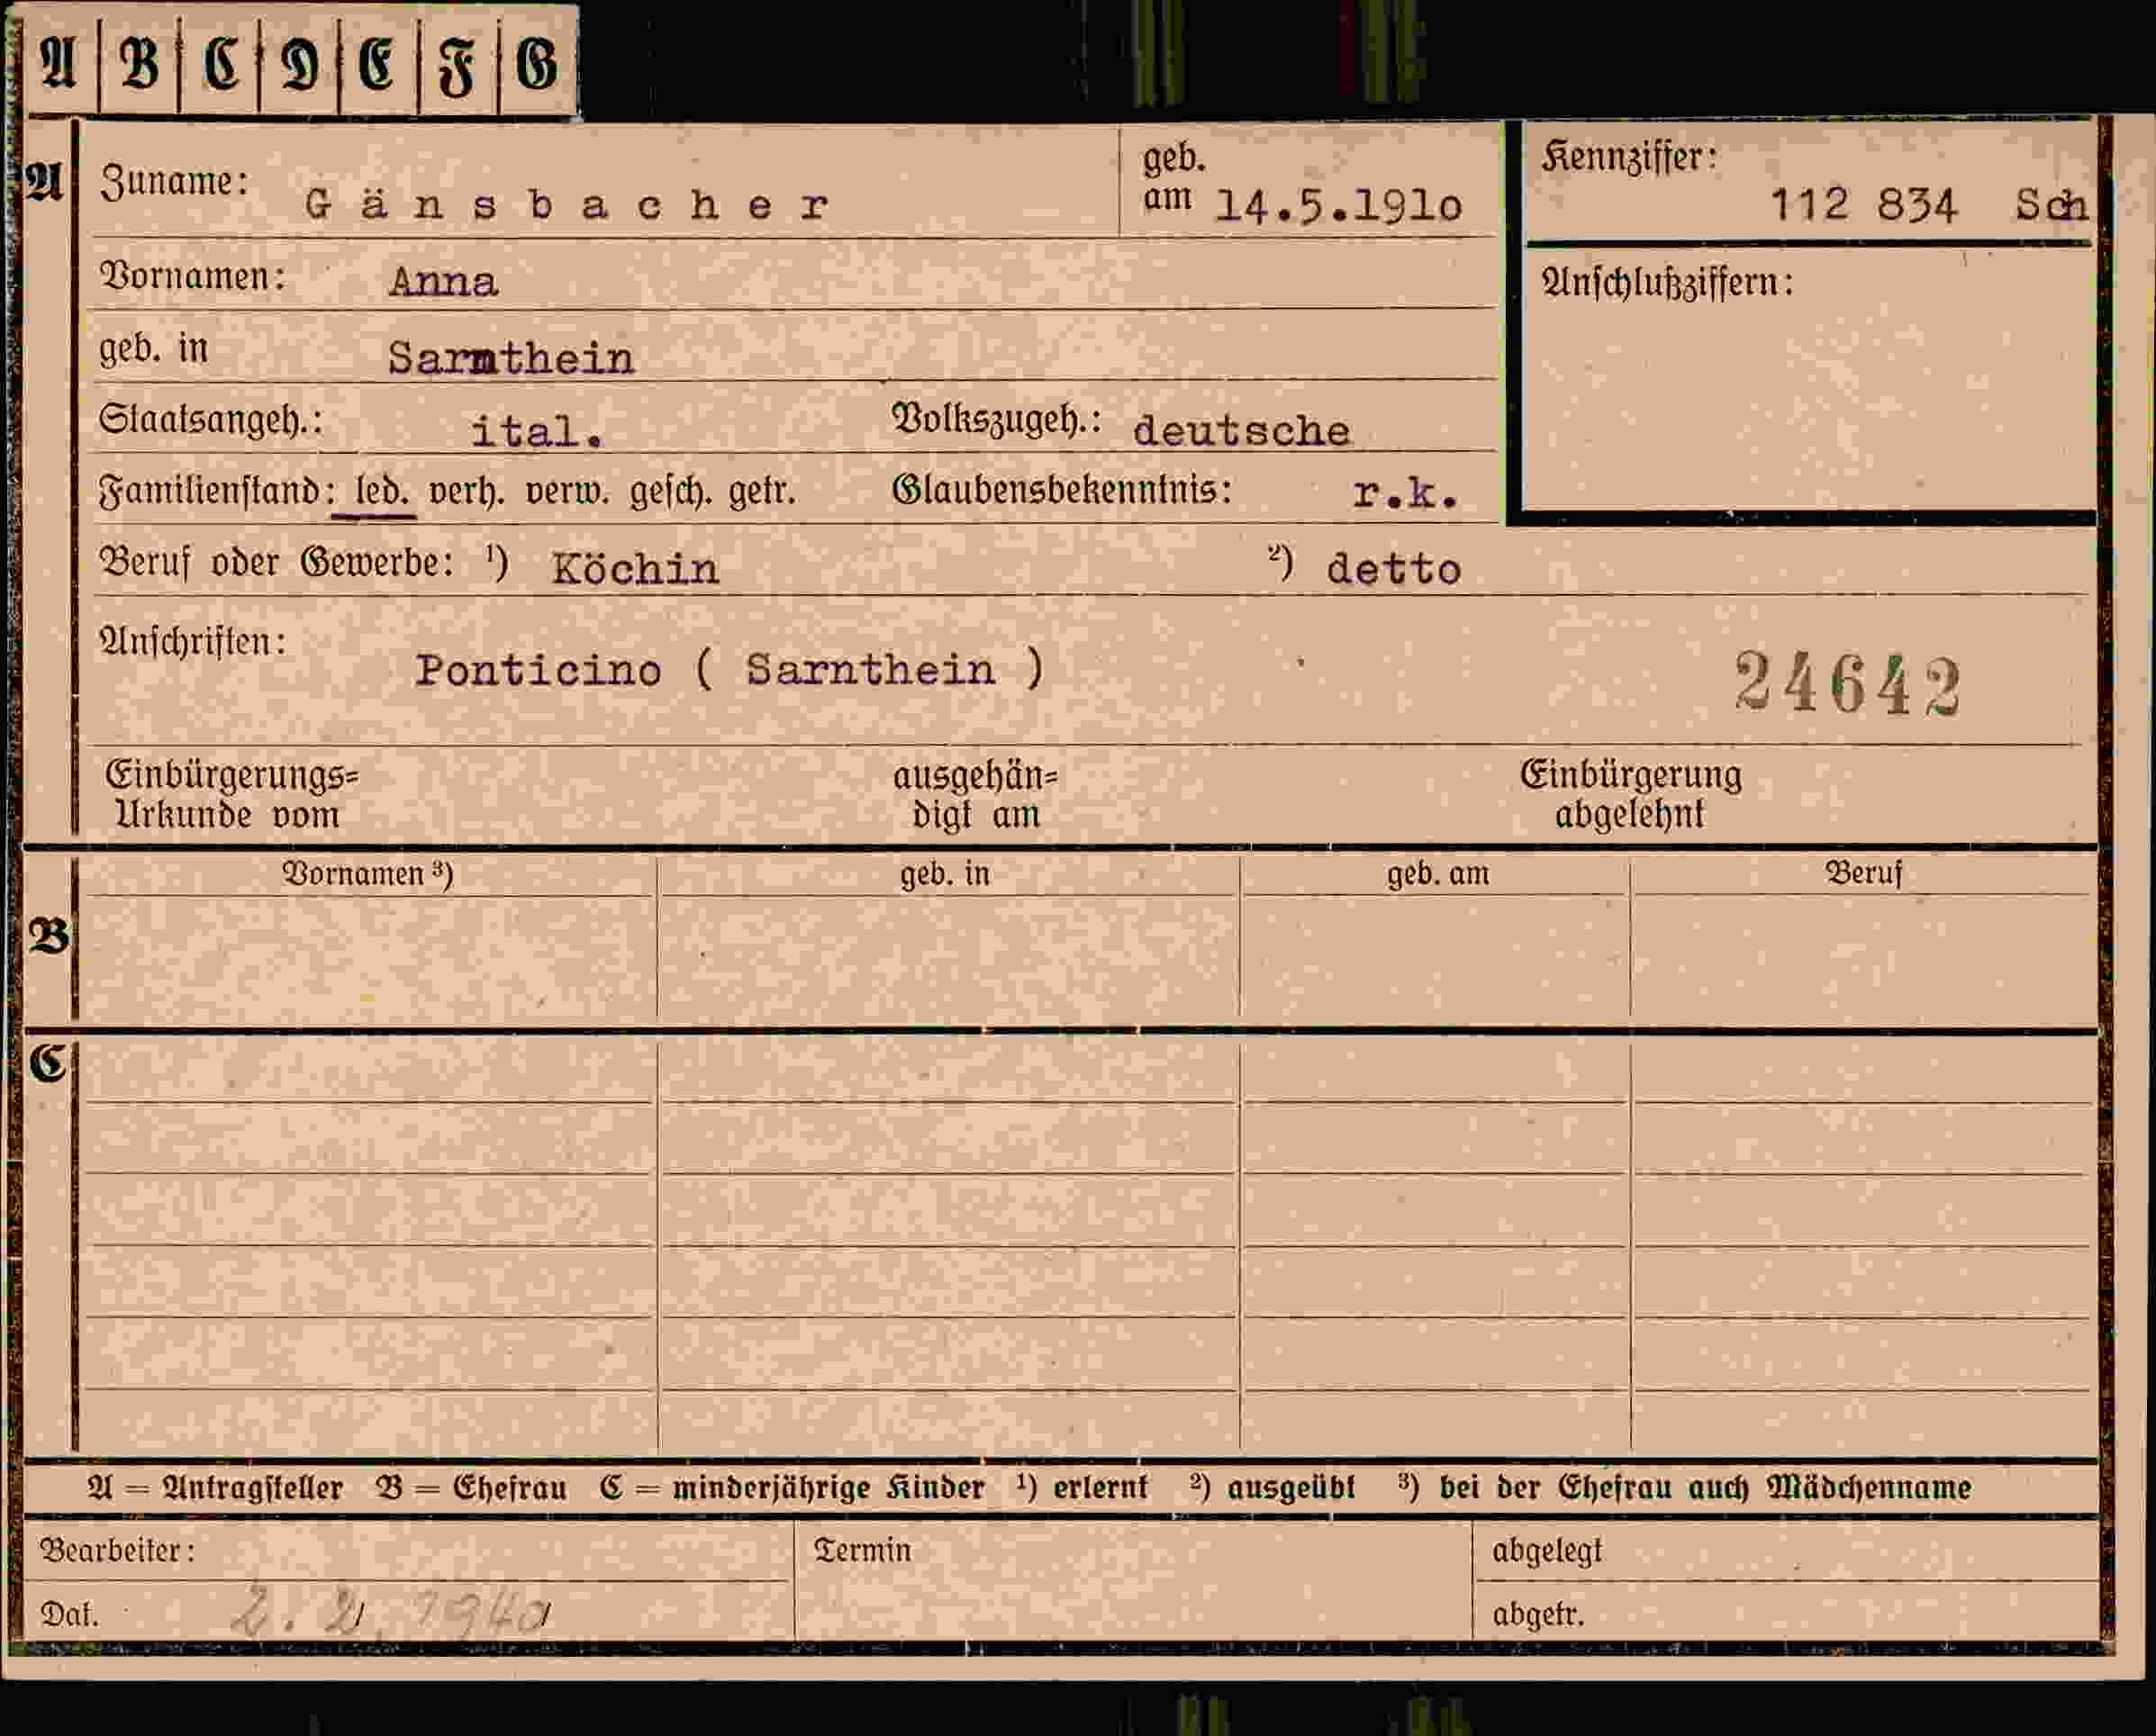Click the 'Anschriften:' label

(x=193, y=642)
